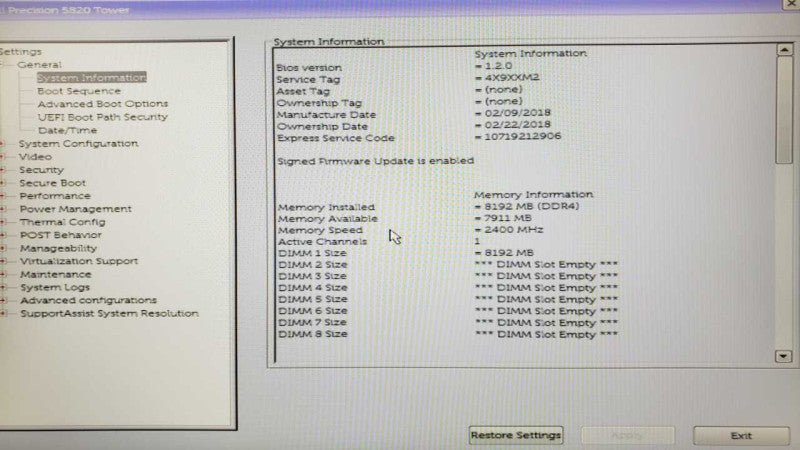
Task: Click 'Signed Firmware Update is enabled' text
Action: (376, 161)
